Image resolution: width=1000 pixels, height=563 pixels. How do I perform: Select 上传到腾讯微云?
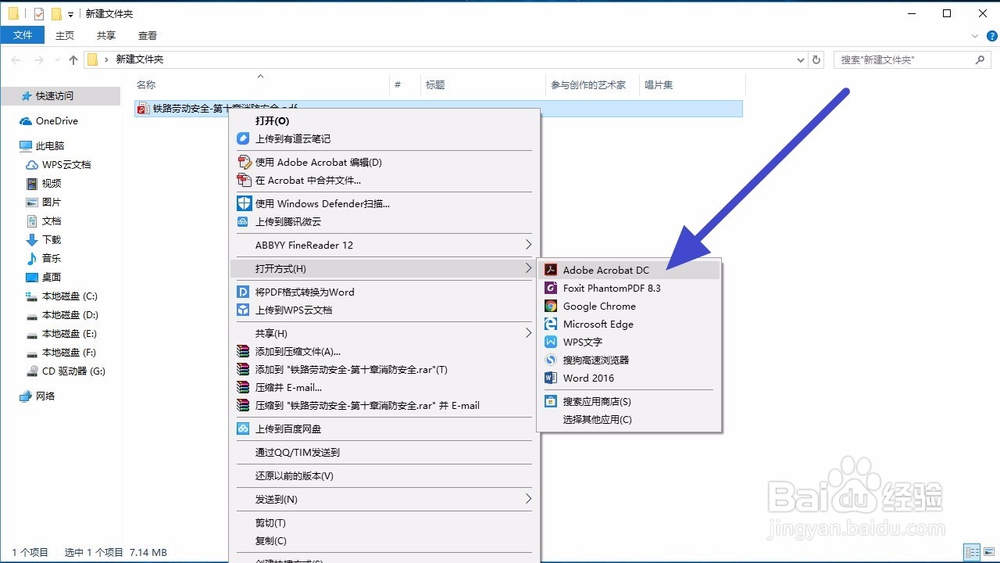[x=385, y=221]
